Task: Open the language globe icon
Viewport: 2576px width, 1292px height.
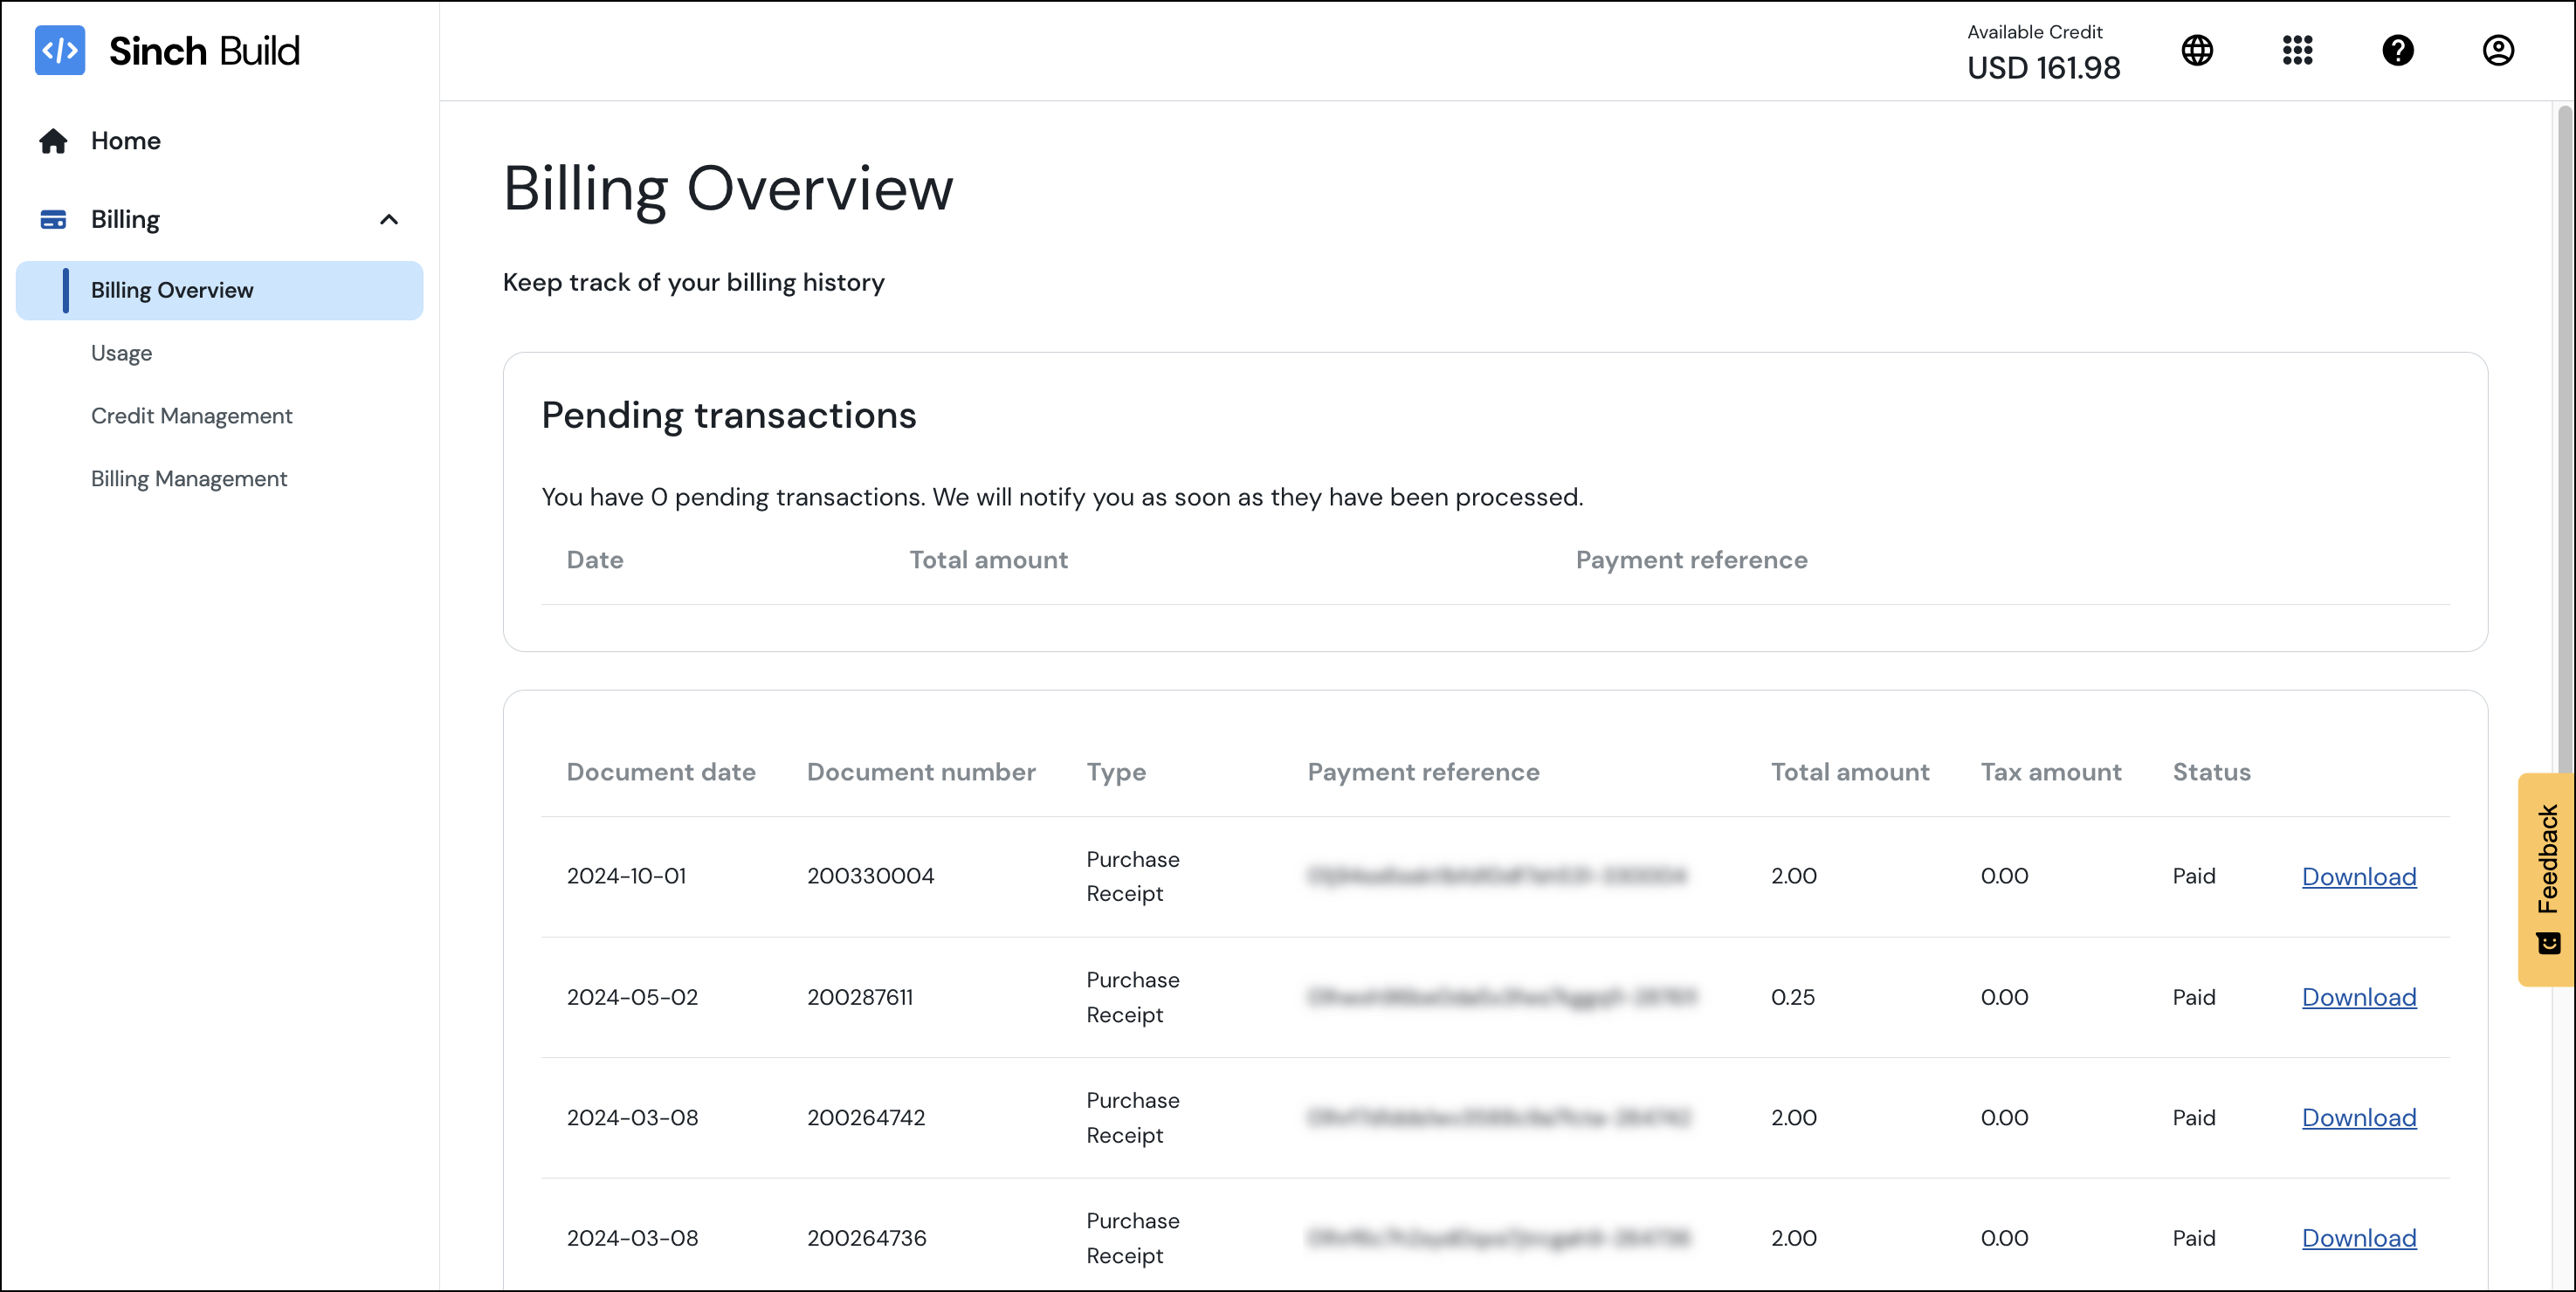Action: click(x=2197, y=50)
